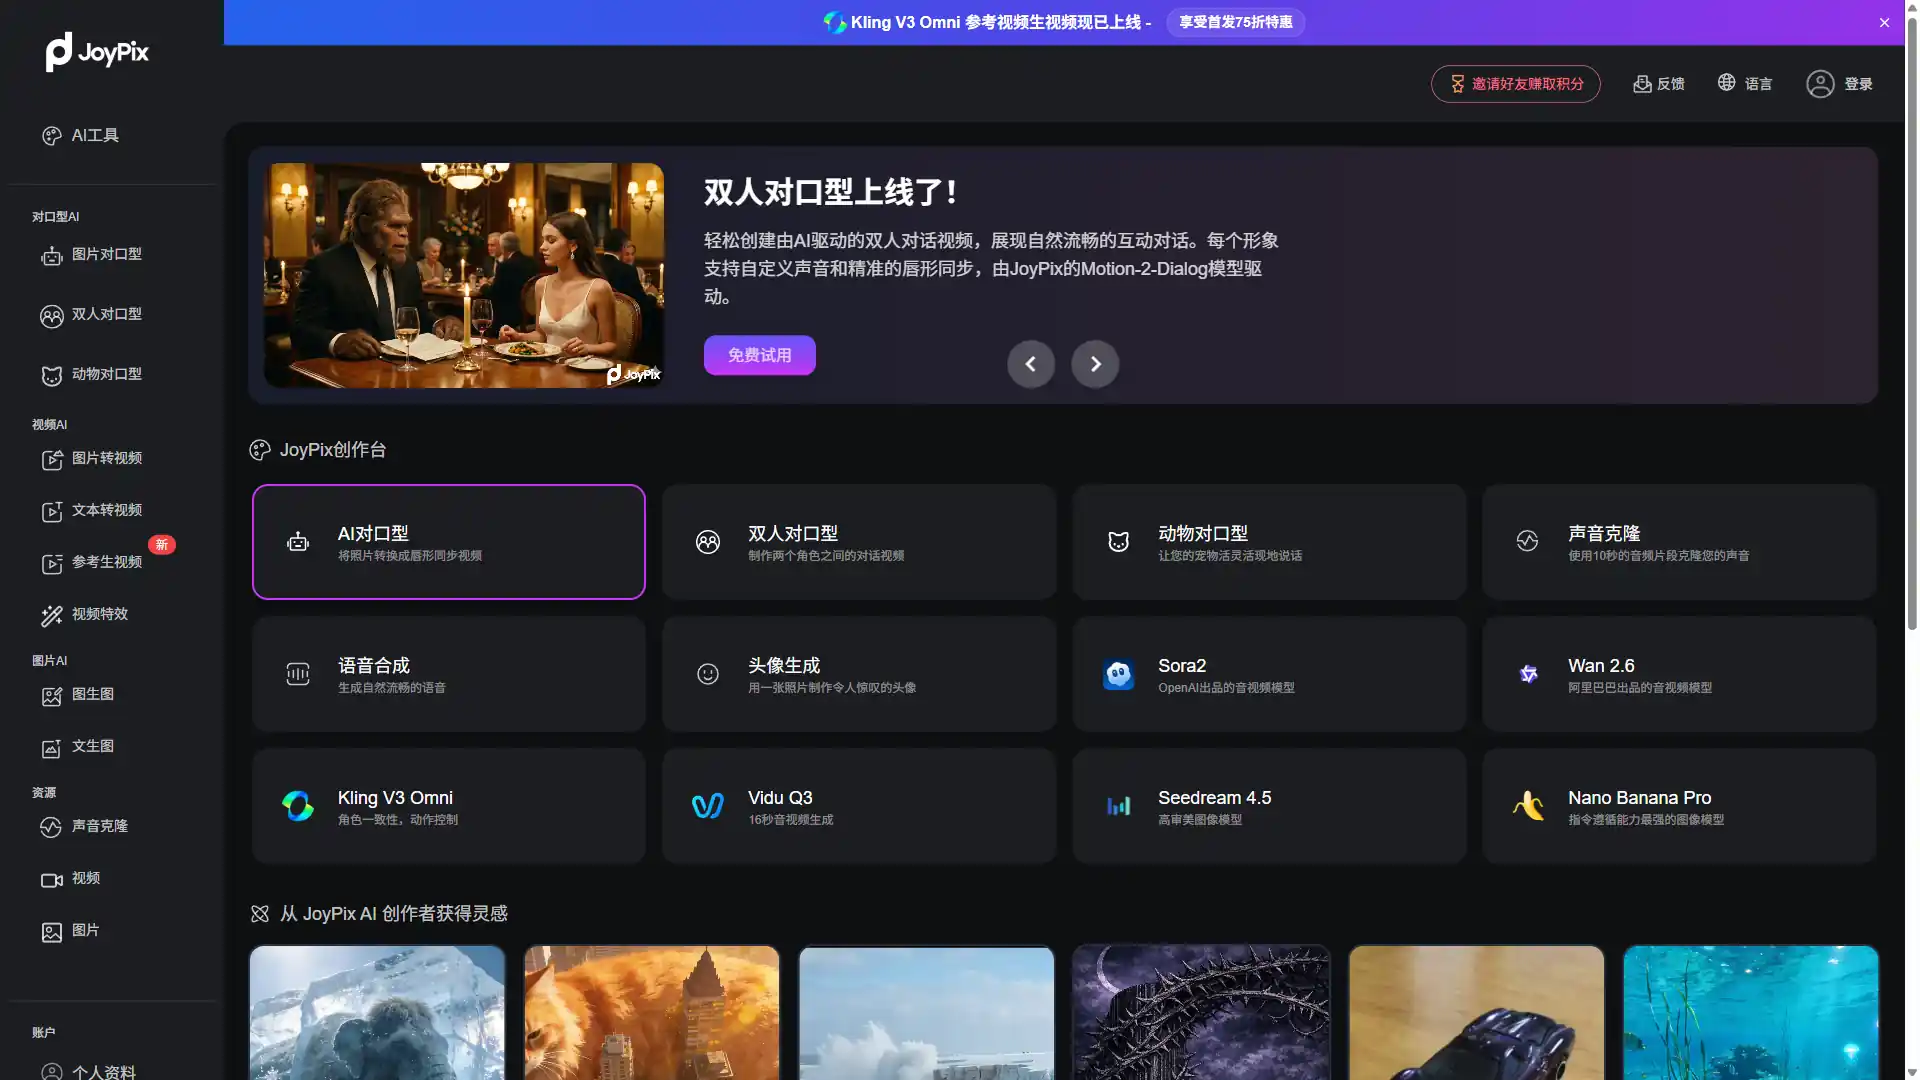Click the Nano Banana Pro banana icon
The image size is (1920, 1080).
point(1528,806)
